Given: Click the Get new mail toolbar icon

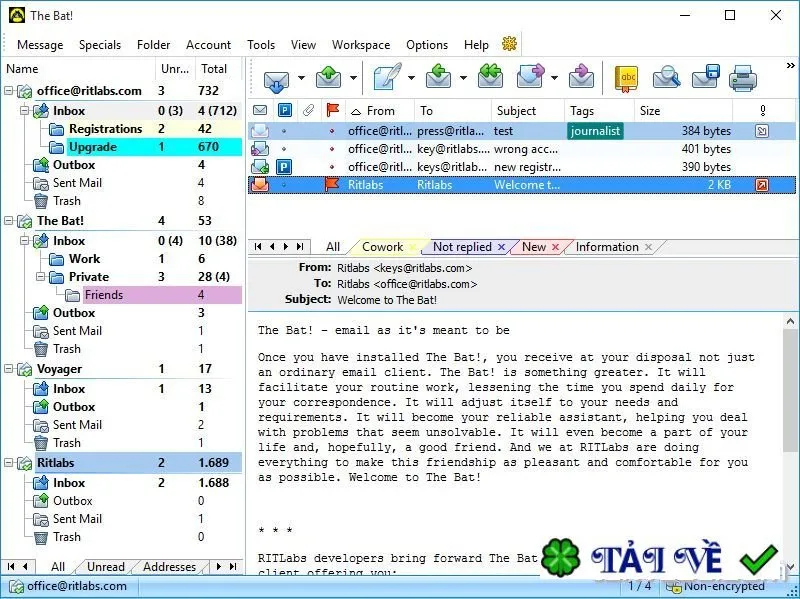Looking at the screenshot, I should tap(276, 79).
